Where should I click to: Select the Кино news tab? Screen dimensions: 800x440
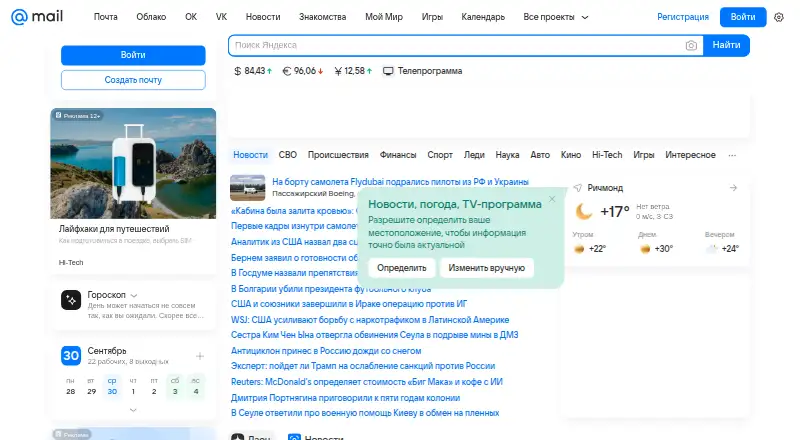571,155
